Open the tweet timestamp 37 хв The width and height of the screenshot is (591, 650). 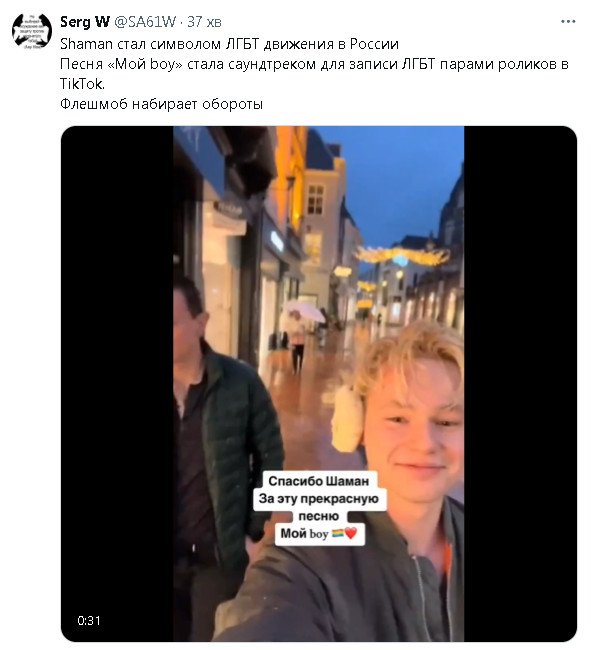coord(204,22)
